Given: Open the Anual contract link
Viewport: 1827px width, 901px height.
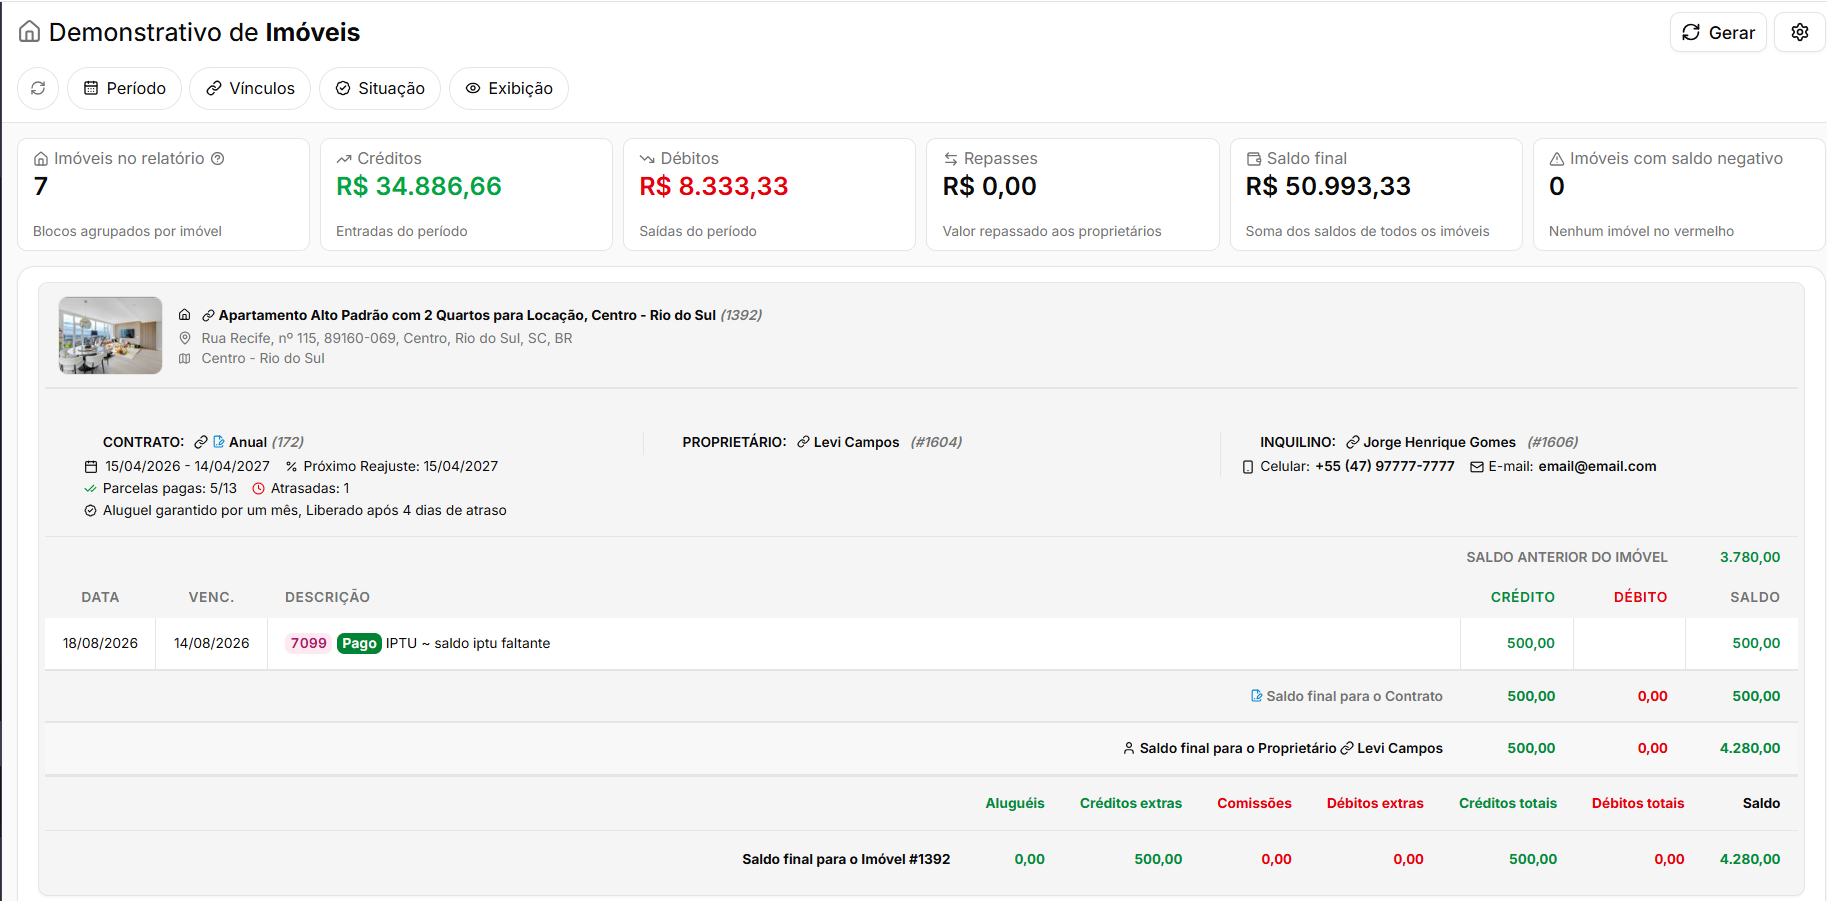Looking at the screenshot, I should click(248, 442).
